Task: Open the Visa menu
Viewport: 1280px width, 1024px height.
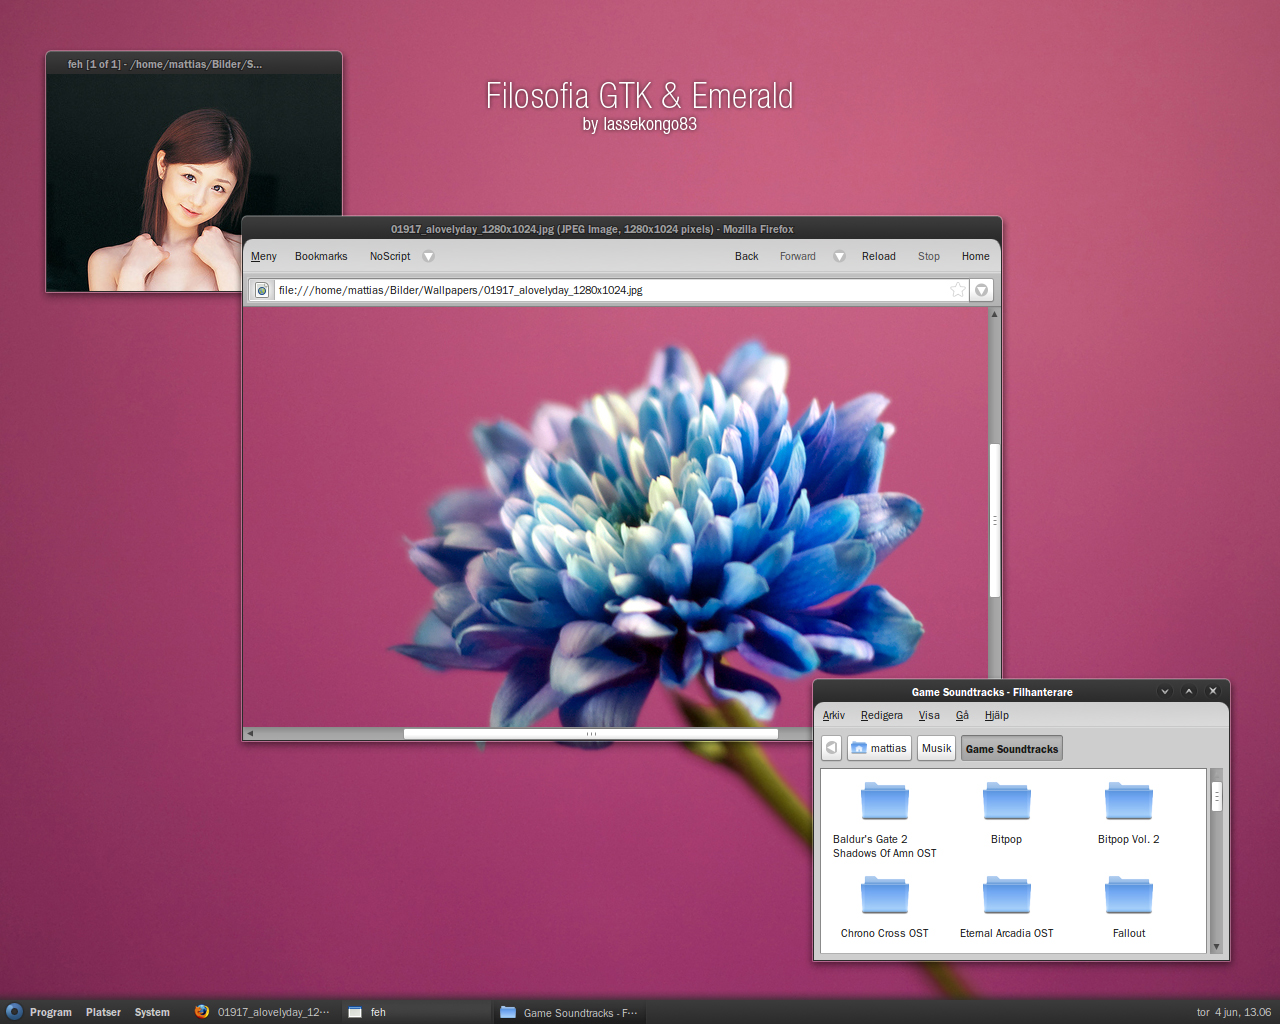Action: click(930, 715)
